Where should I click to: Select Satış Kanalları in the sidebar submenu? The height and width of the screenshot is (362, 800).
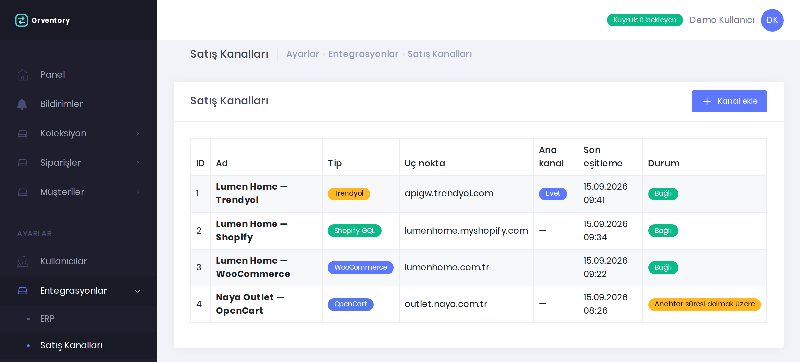[x=71, y=345]
